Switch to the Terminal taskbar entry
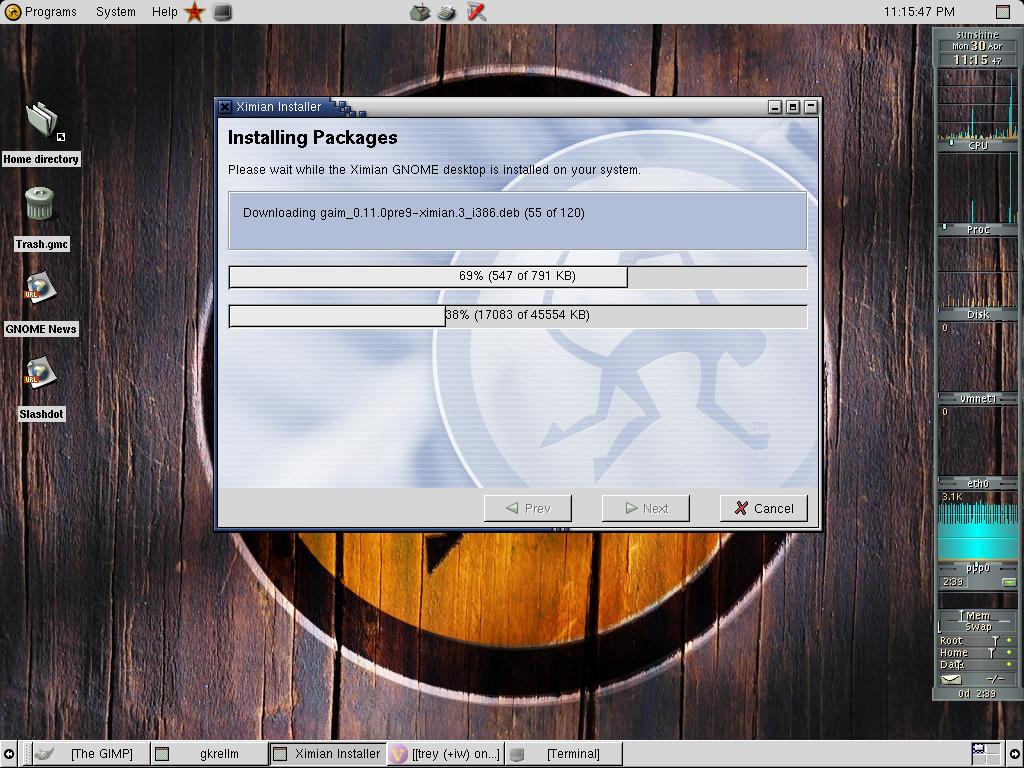This screenshot has height=768, width=1024. click(564, 754)
